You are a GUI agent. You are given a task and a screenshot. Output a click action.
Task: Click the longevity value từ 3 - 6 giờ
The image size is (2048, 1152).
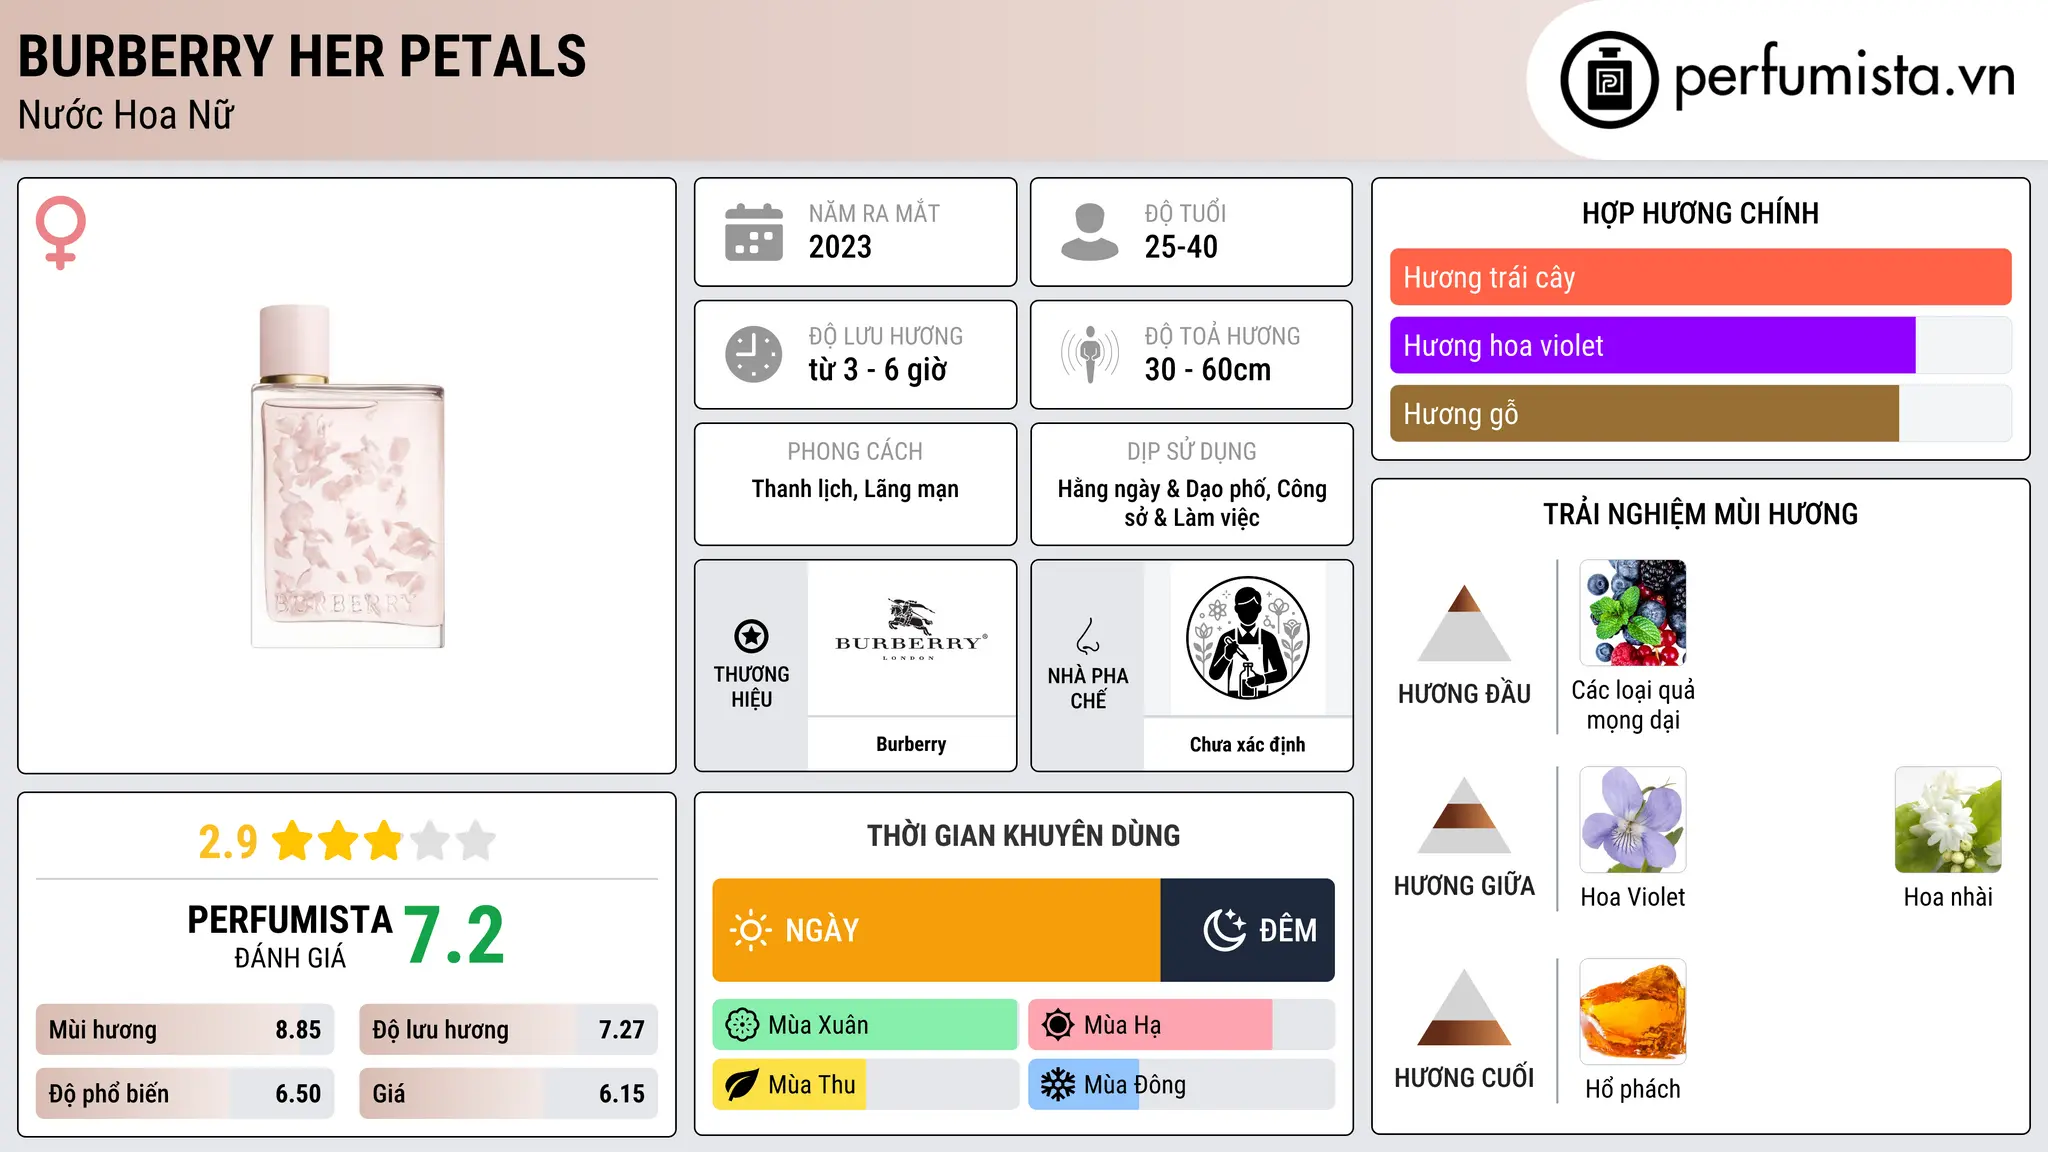pos(878,370)
